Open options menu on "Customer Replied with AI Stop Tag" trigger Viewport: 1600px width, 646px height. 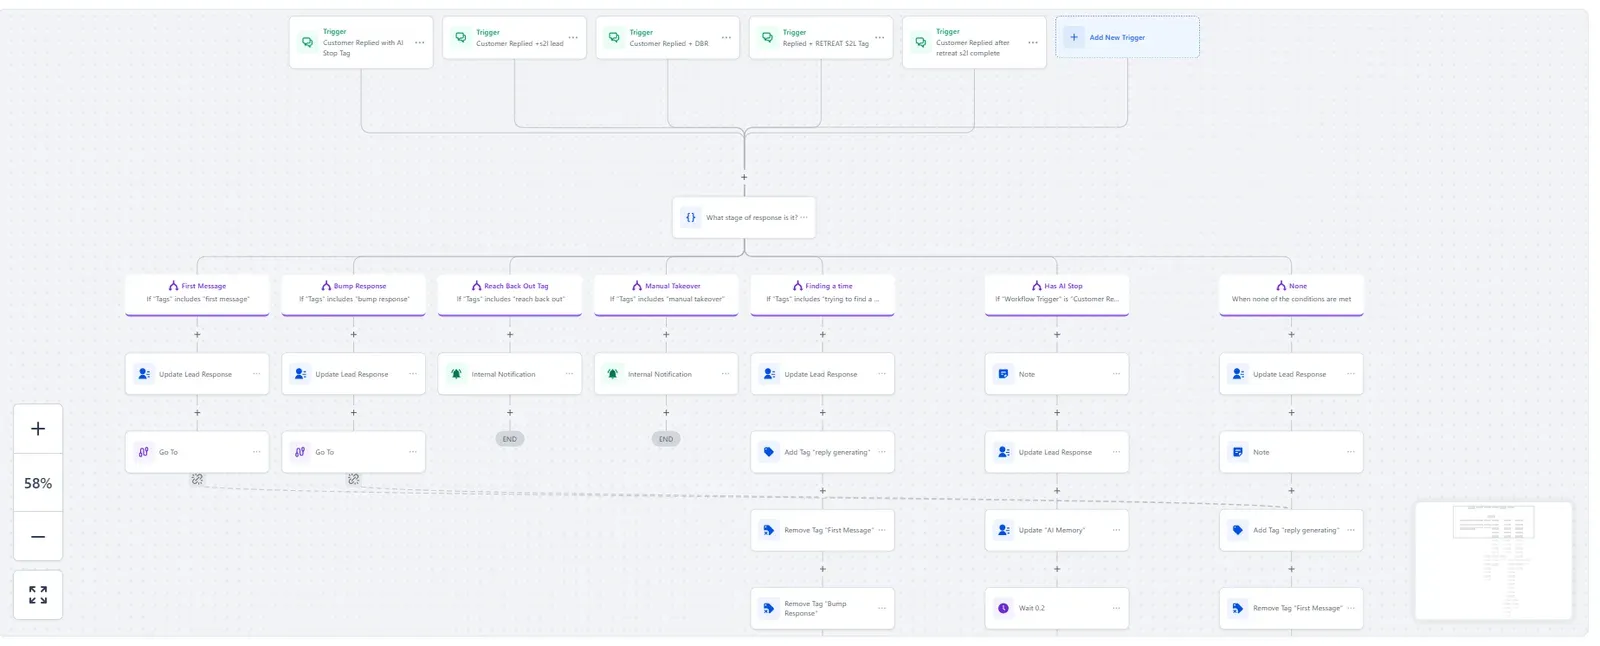[x=419, y=42]
